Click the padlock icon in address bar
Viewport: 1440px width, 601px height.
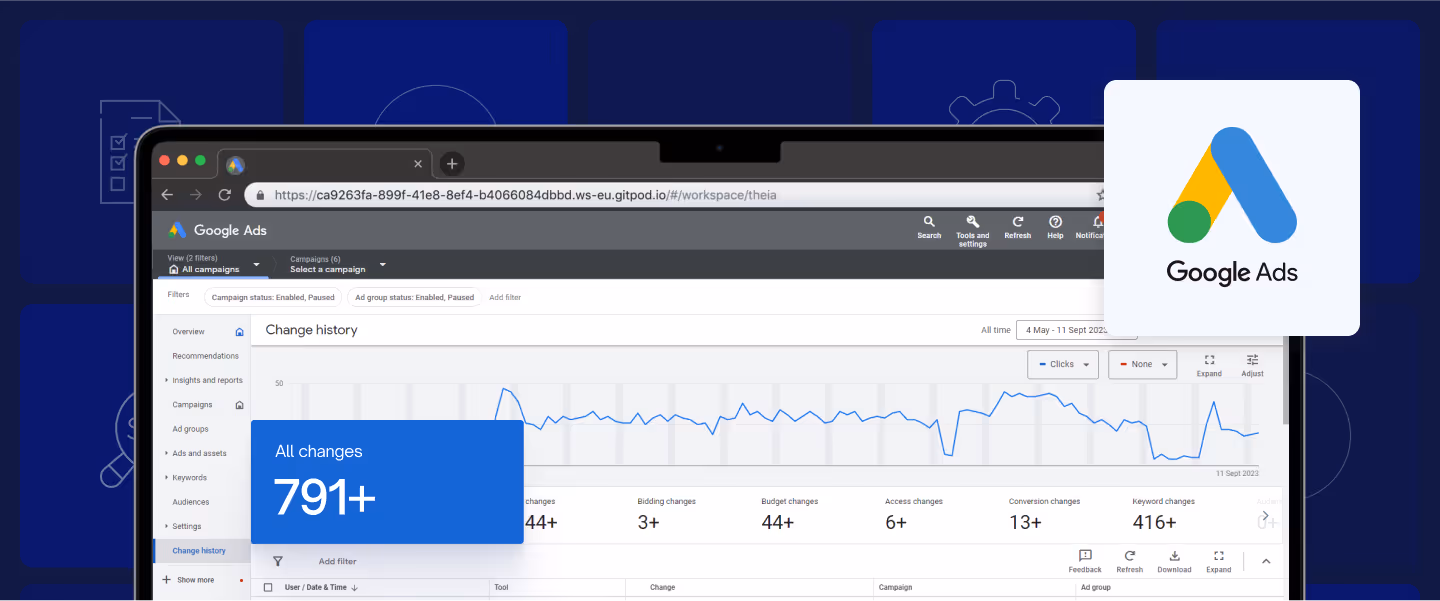point(260,195)
